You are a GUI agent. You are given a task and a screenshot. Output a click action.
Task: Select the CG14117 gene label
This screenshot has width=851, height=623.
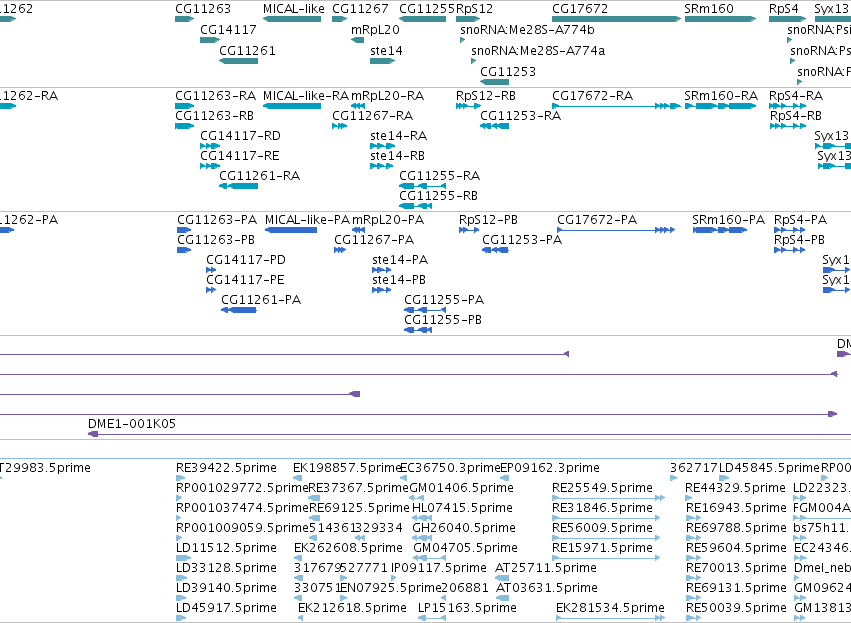pyautogui.click(x=228, y=29)
